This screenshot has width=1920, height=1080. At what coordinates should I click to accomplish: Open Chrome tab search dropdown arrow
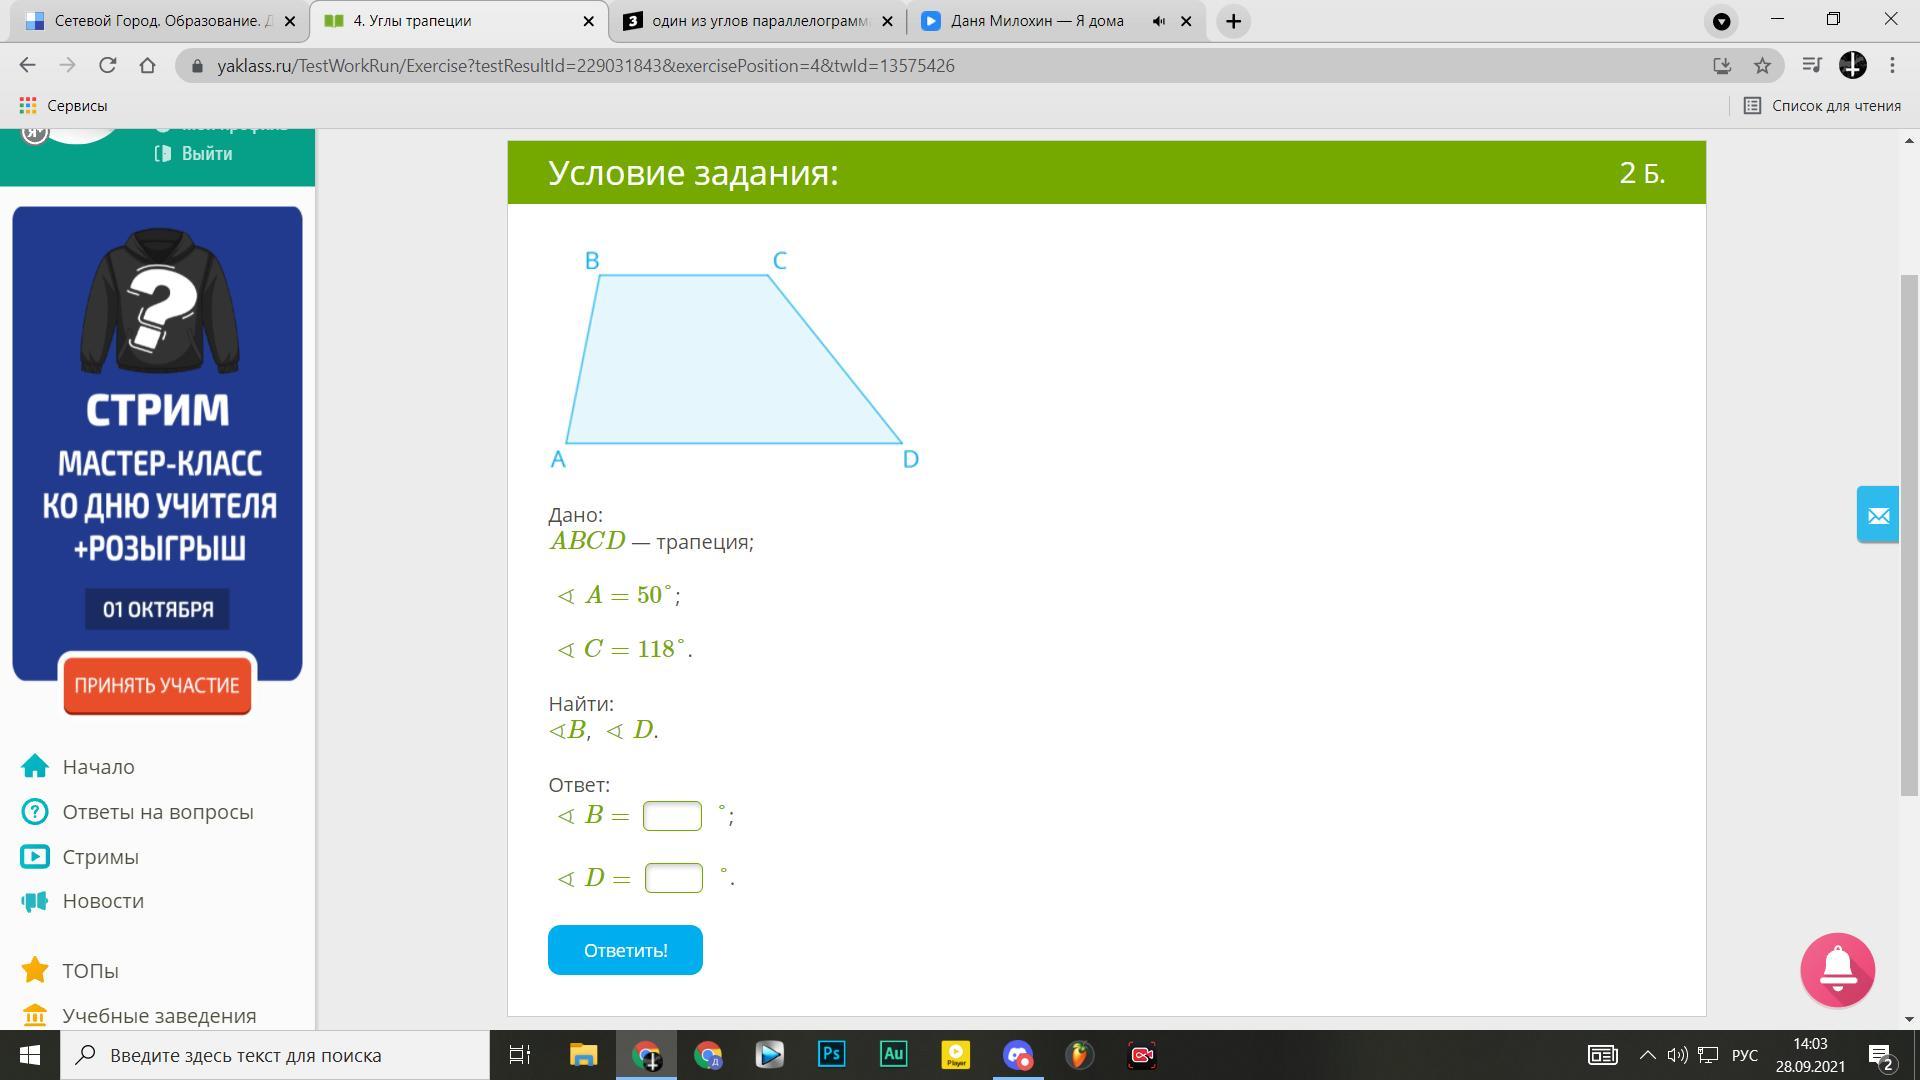point(1721,21)
